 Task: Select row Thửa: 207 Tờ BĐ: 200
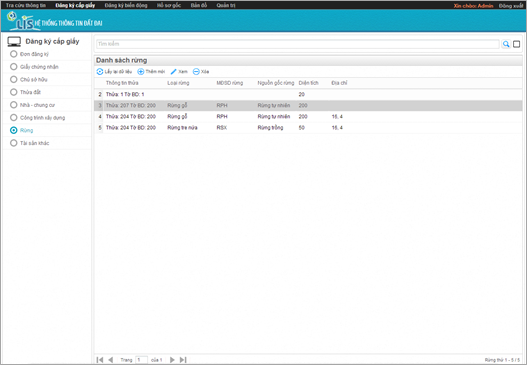[308, 106]
